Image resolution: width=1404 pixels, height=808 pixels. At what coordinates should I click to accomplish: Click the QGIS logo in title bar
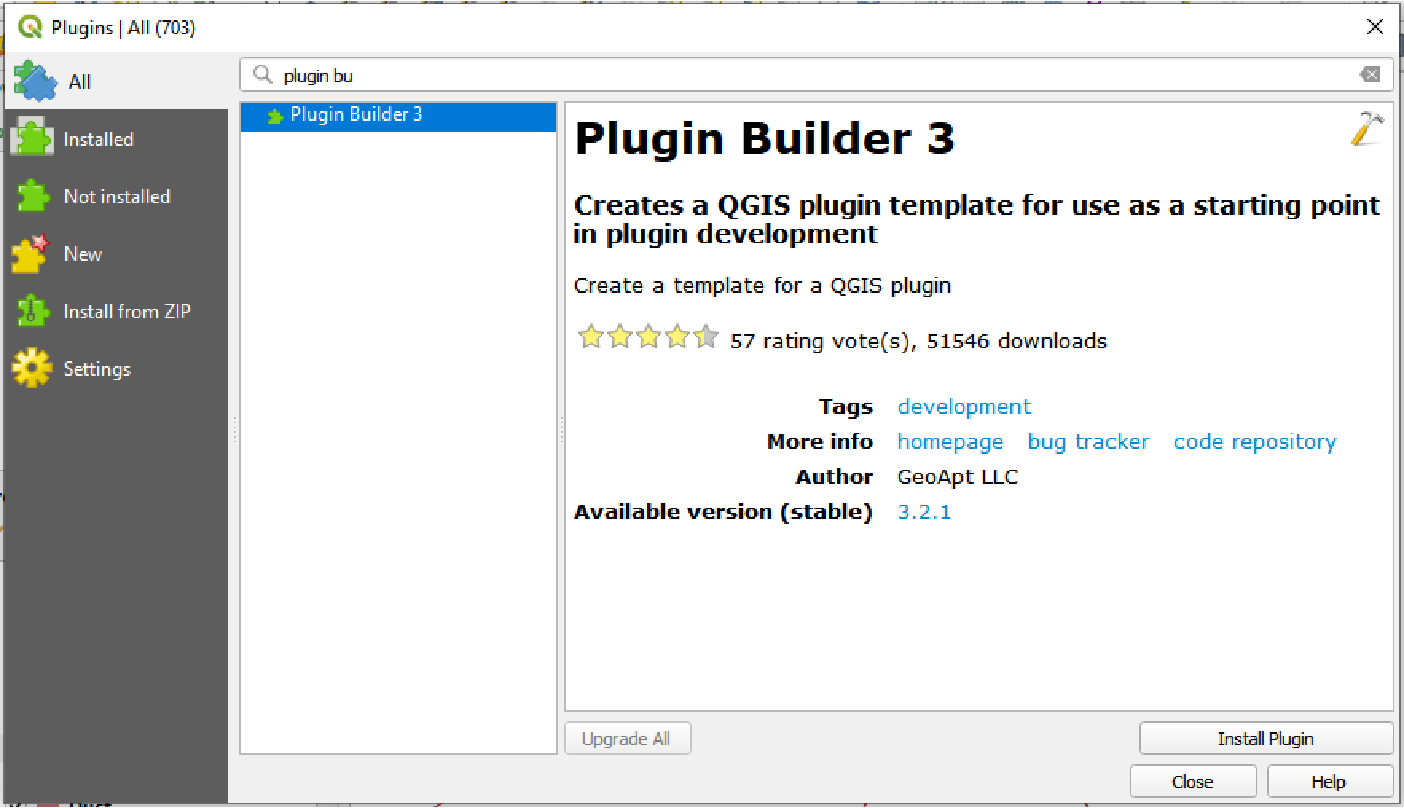[x=31, y=27]
